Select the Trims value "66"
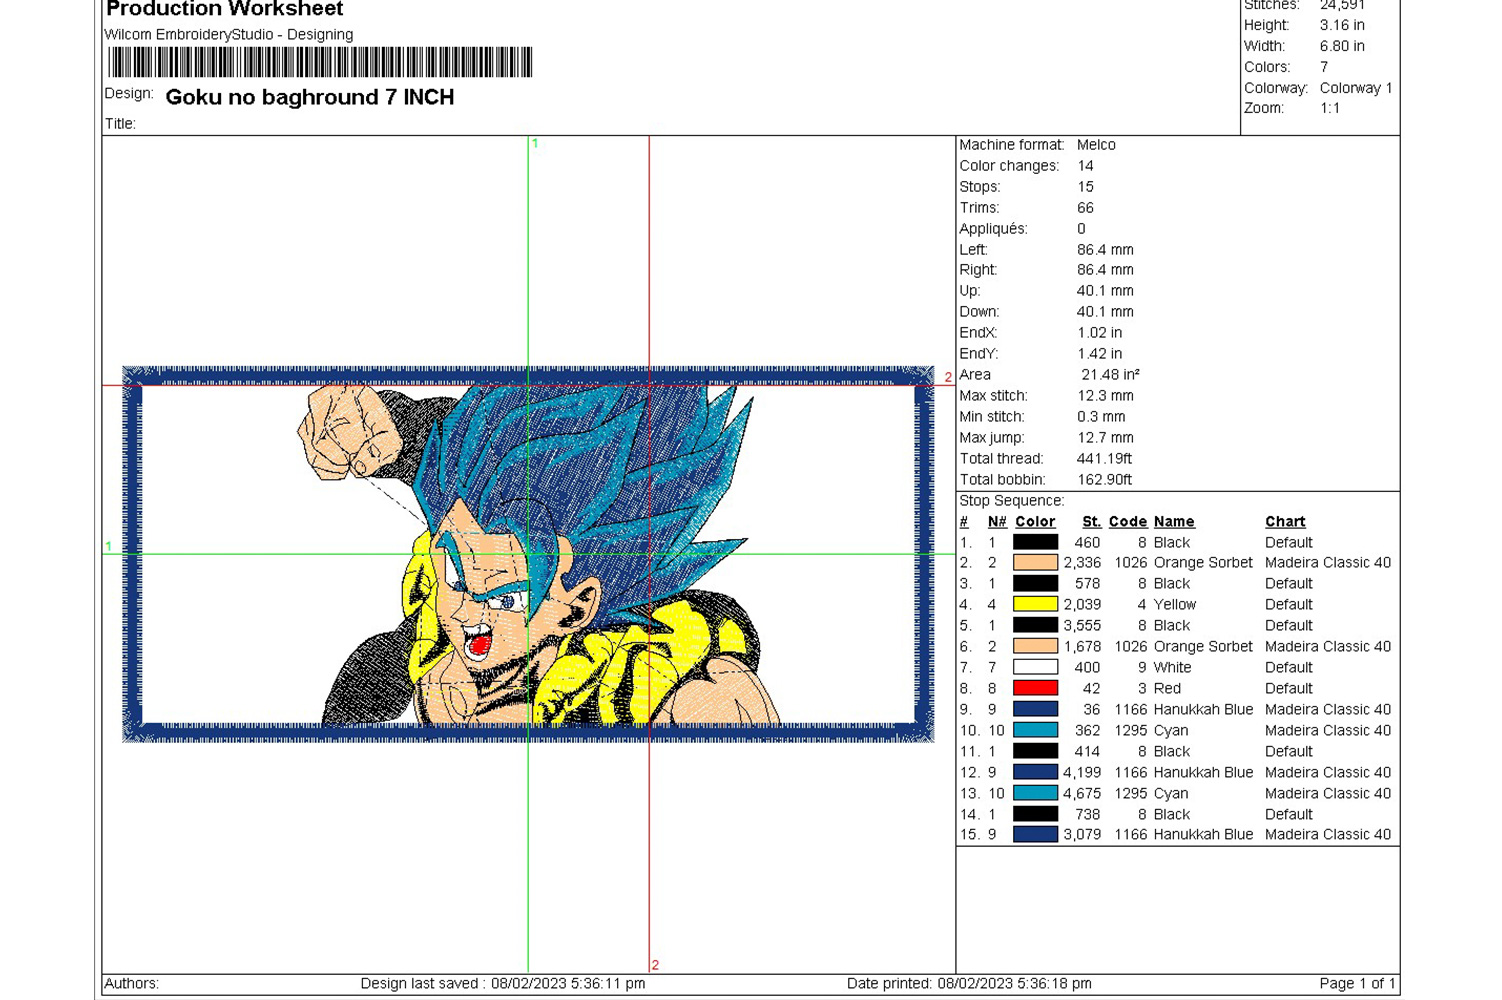Screen dimensions: 1502x1000 tap(1085, 208)
